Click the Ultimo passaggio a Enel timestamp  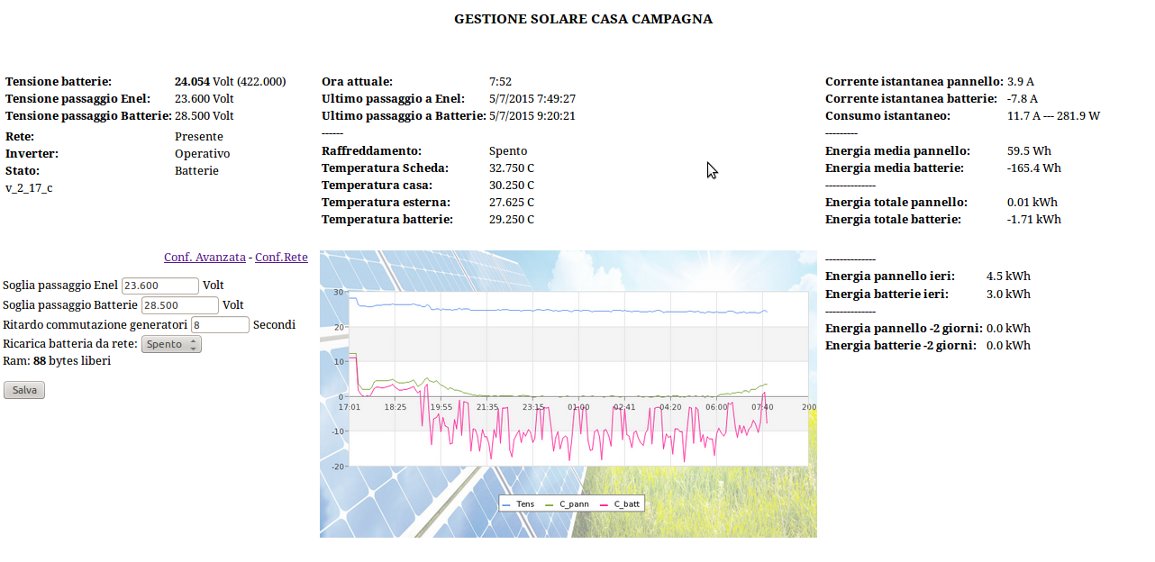(533, 99)
